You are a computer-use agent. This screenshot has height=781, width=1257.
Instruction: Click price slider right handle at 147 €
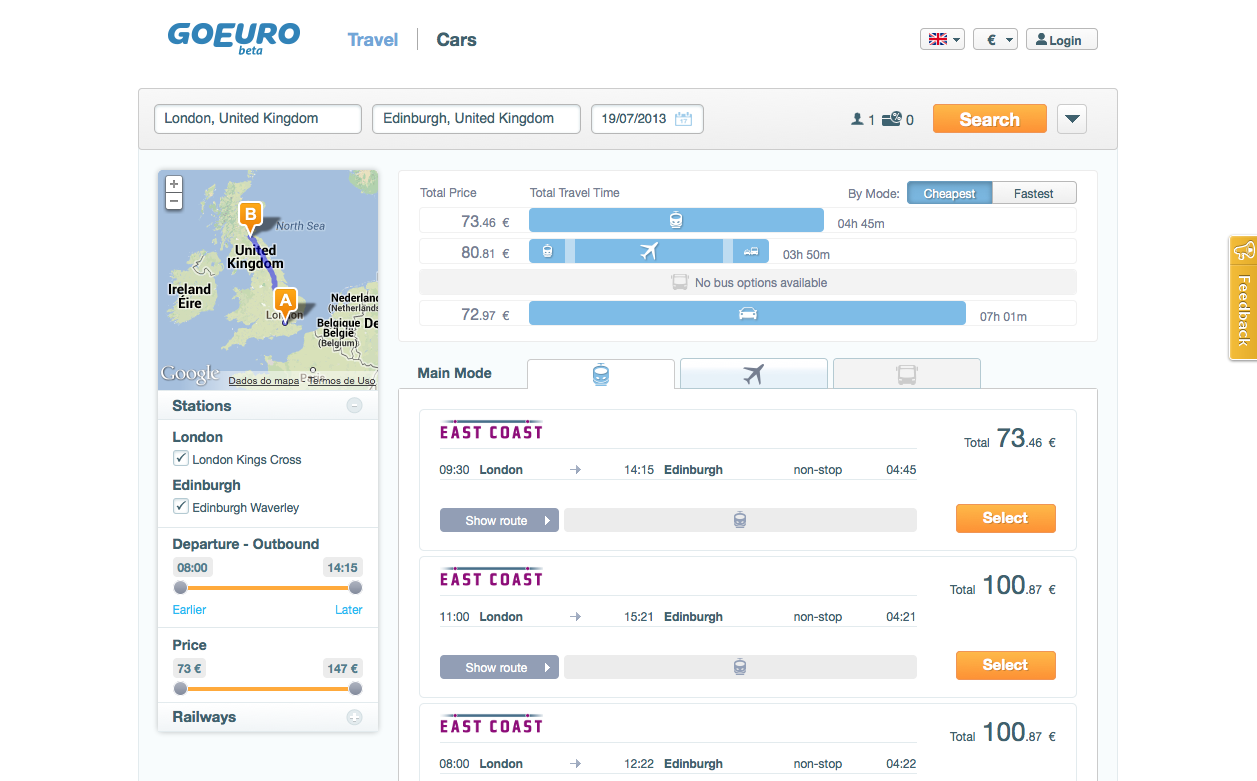click(x=355, y=689)
